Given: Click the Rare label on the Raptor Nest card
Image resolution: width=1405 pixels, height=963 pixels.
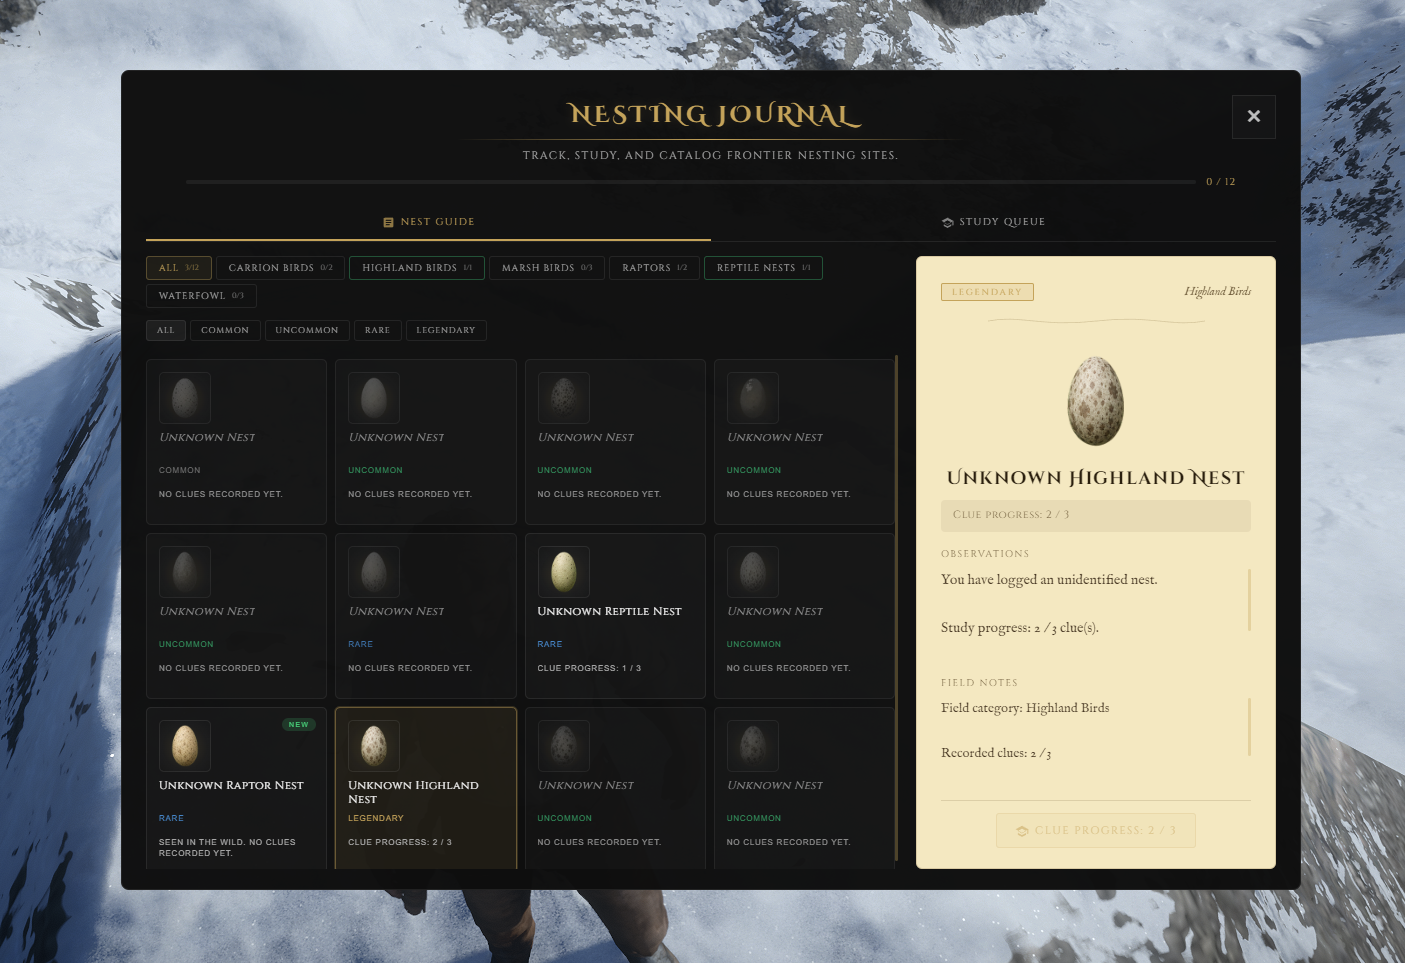Looking at the screenshot, I should [171, 818].
